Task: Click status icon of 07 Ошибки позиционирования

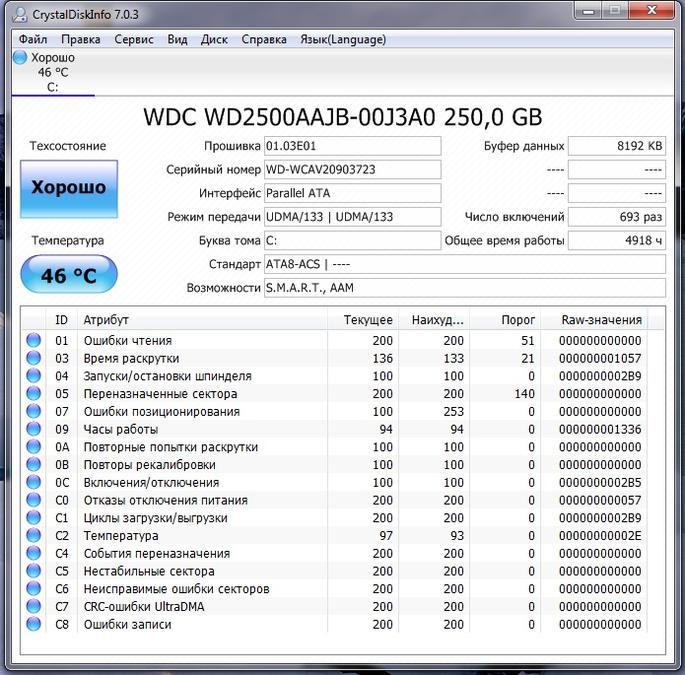Action: [34, 411]
